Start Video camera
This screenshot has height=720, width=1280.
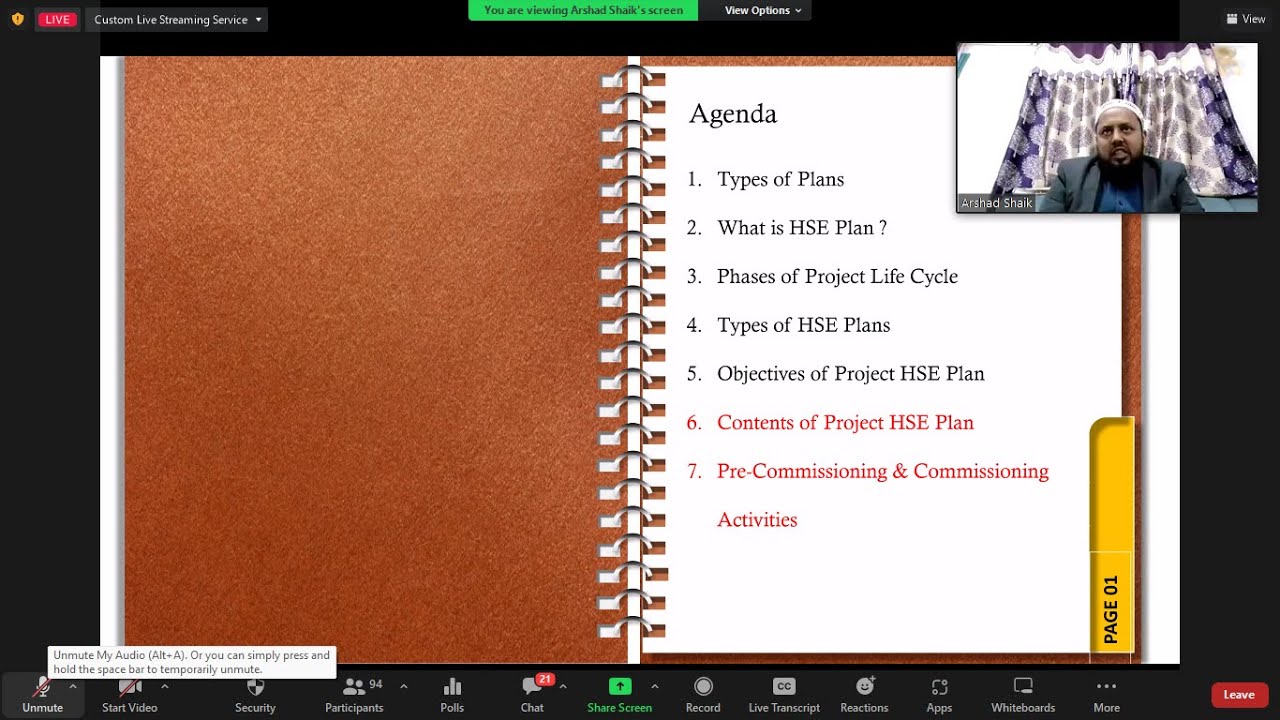click(129, 695)
